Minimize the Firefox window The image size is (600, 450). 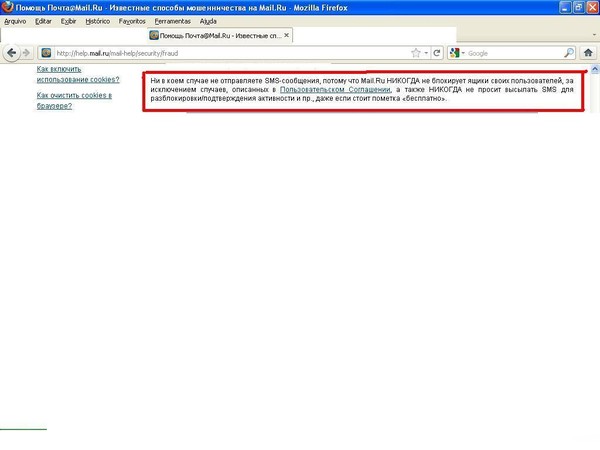coord(565,7)
